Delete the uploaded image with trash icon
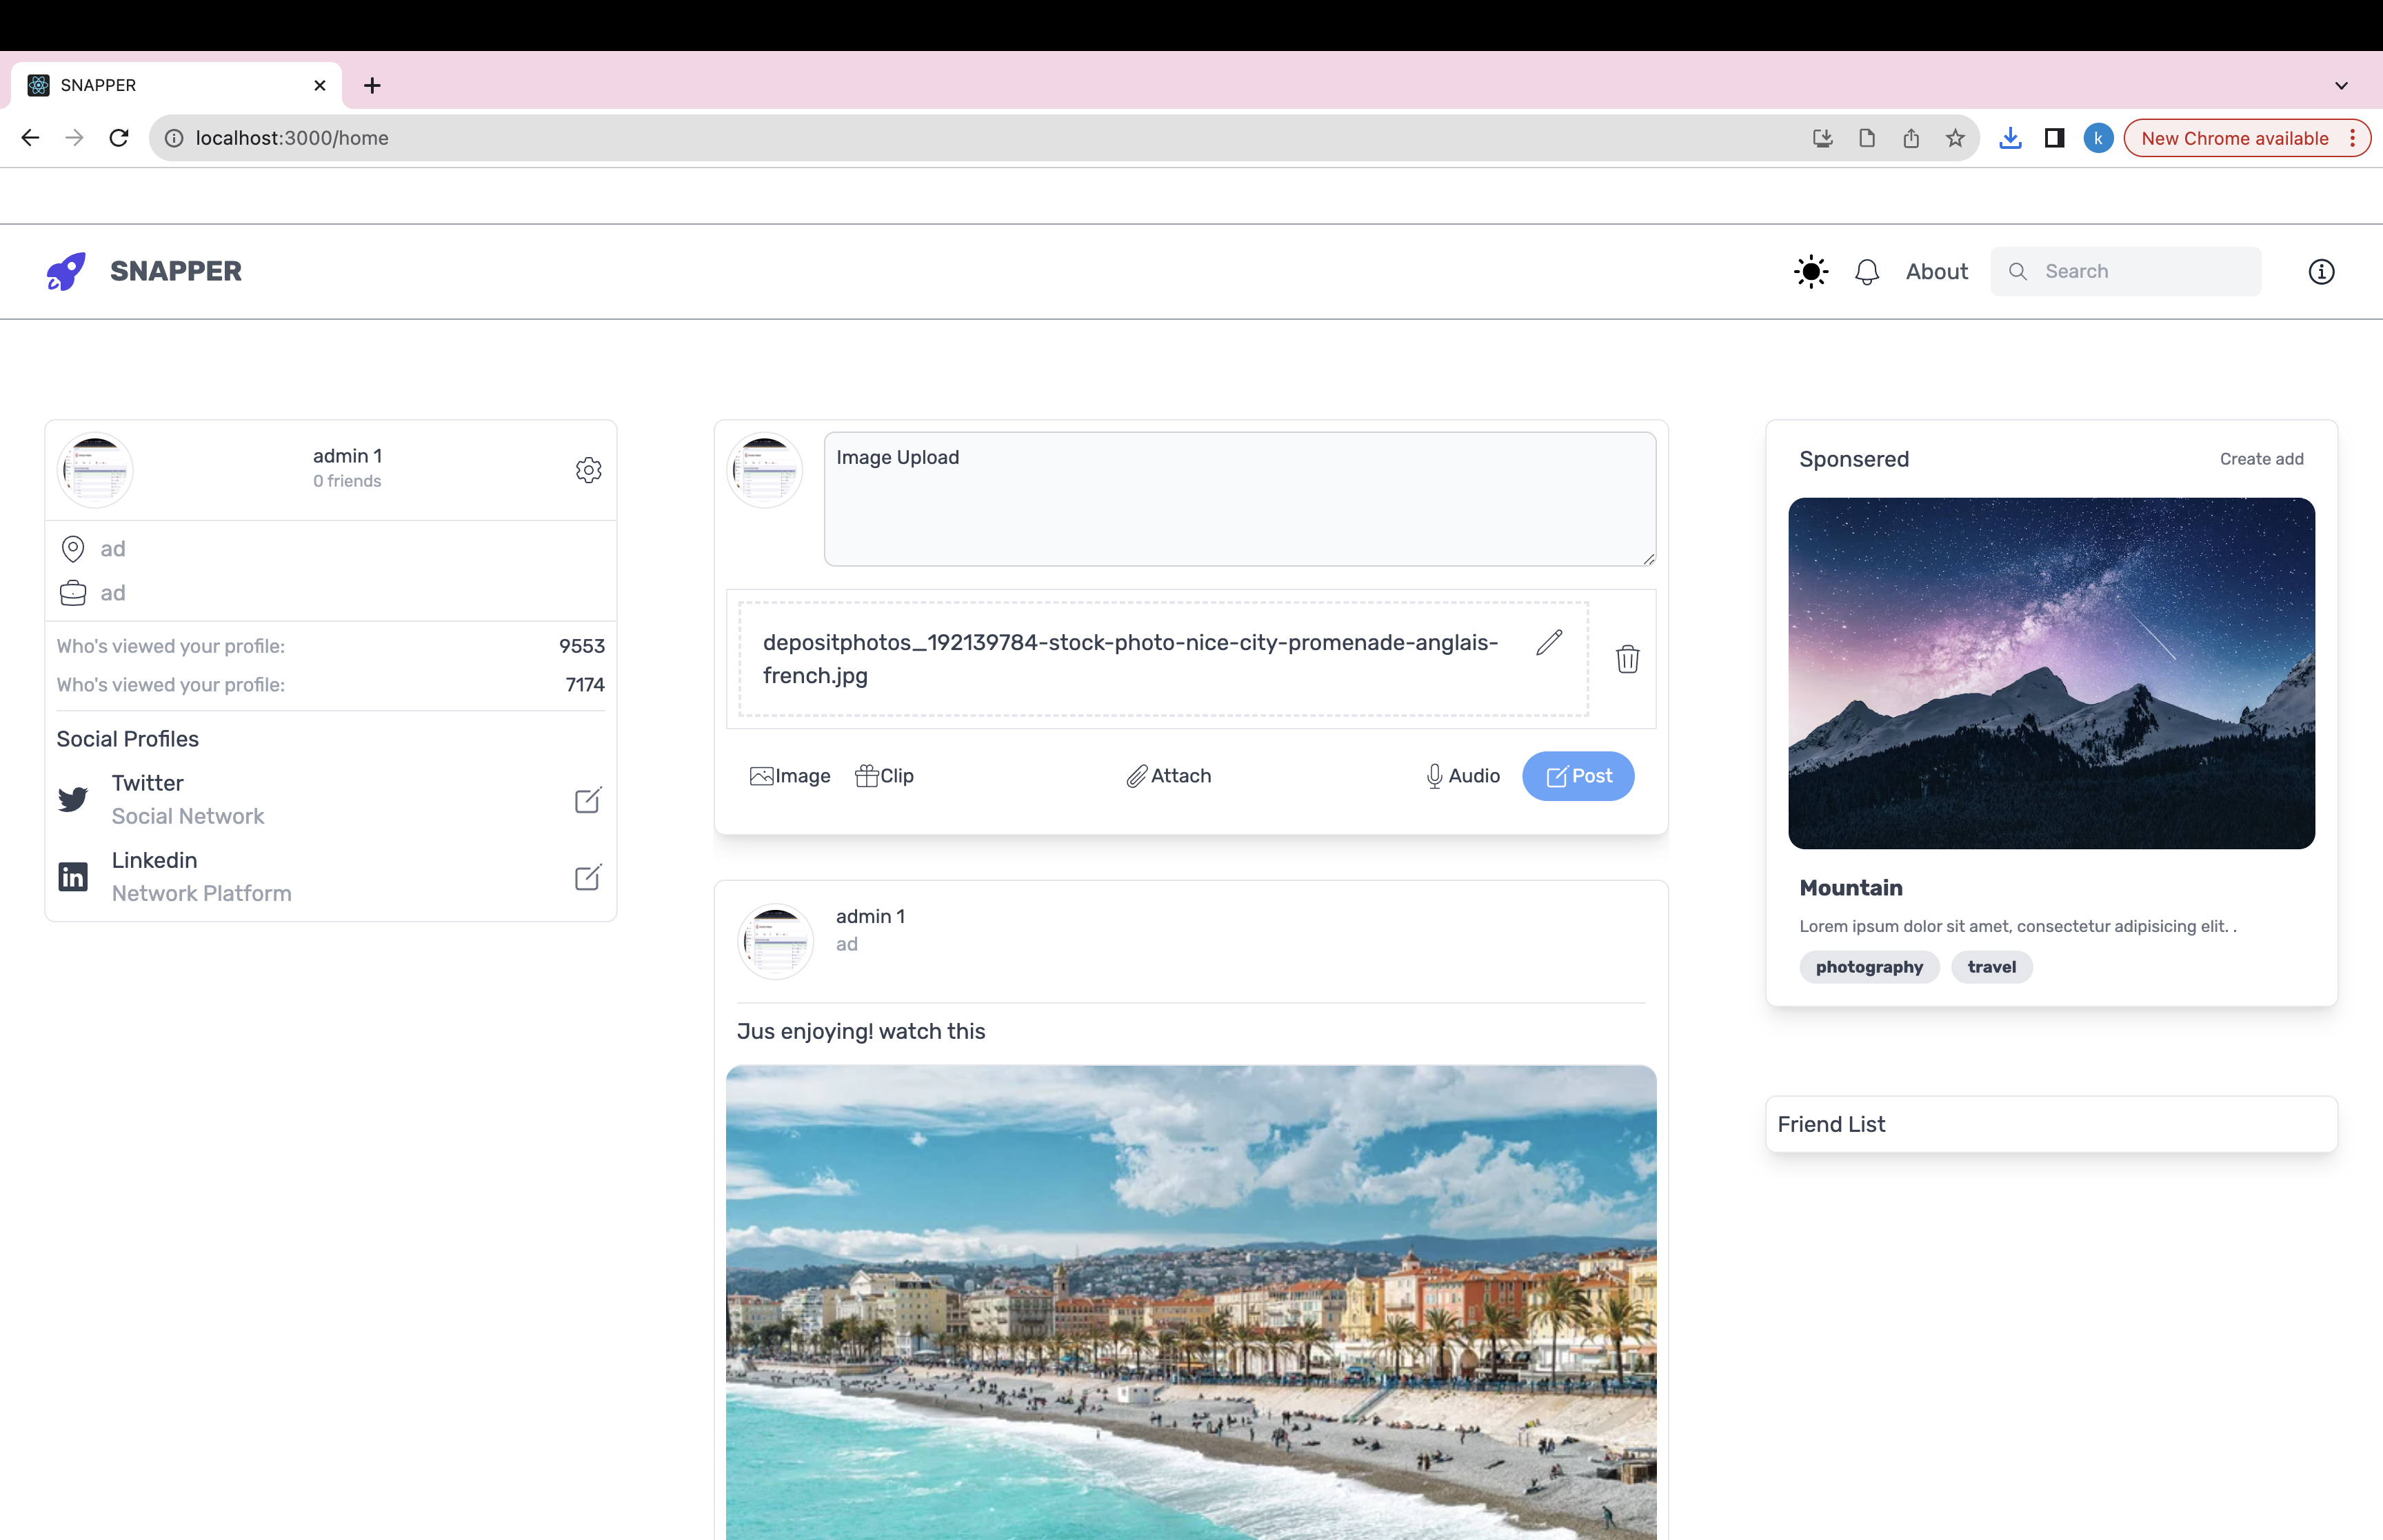Viewport: 2383px width, 1540px height. 1627,659
